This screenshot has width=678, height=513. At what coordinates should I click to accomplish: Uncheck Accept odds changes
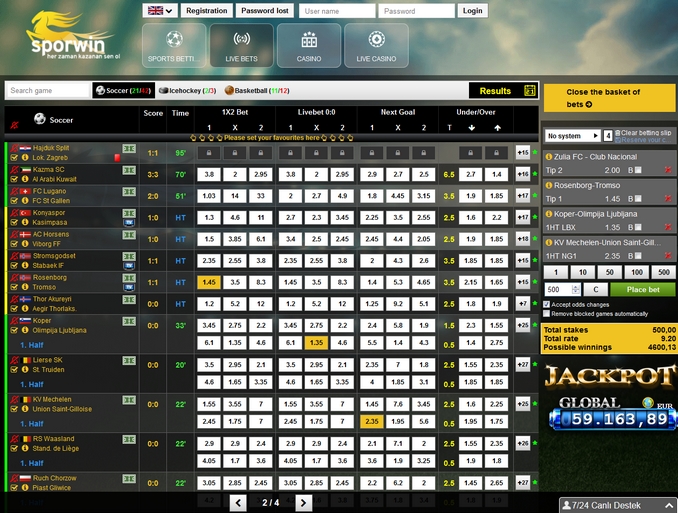coord(547,305)
